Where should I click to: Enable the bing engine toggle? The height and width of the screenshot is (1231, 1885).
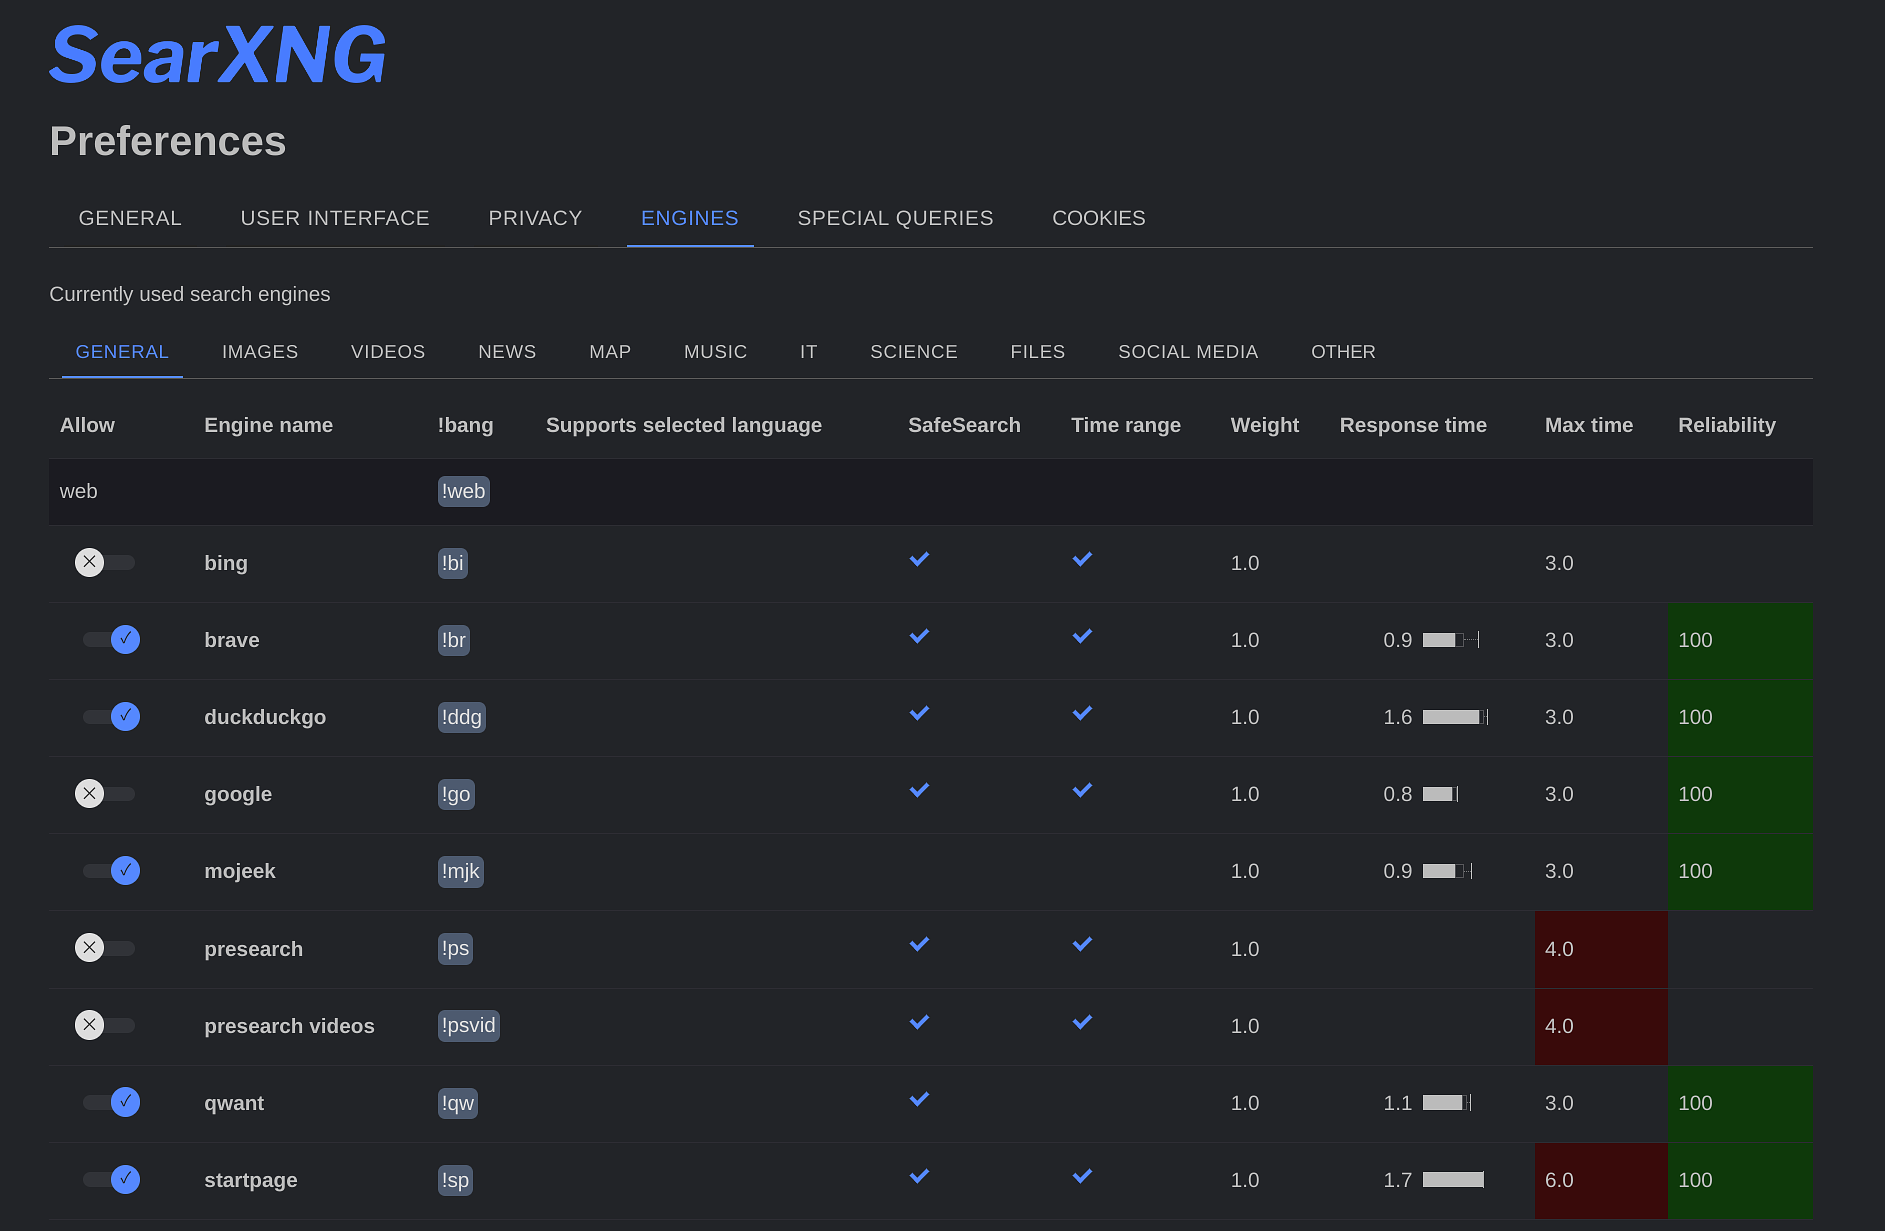pos(105,562)
